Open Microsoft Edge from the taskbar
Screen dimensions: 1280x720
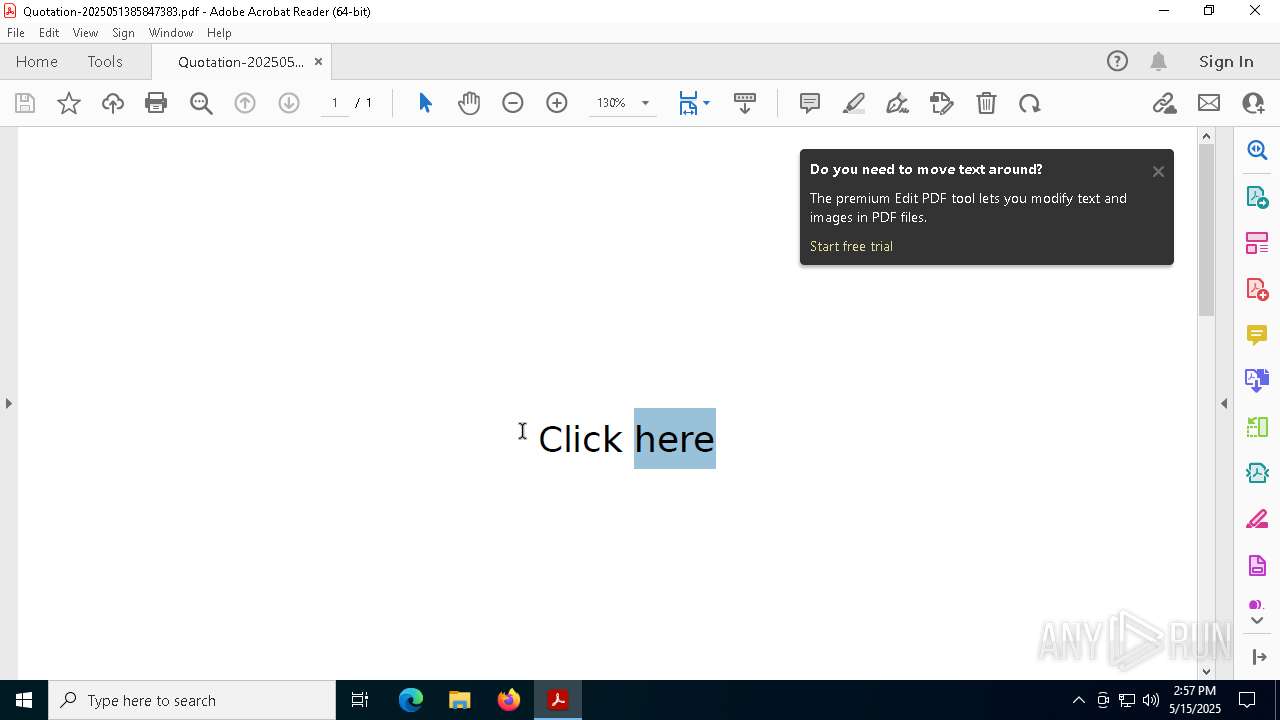[x=411, y=700]
